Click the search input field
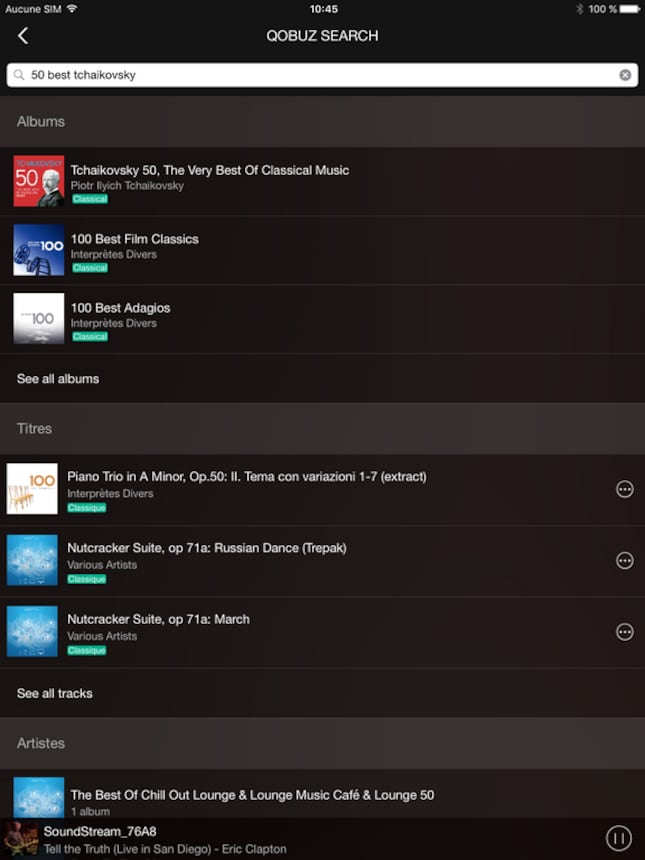The height and width of the screenshot is (860, 645). (x=322, y=75)
